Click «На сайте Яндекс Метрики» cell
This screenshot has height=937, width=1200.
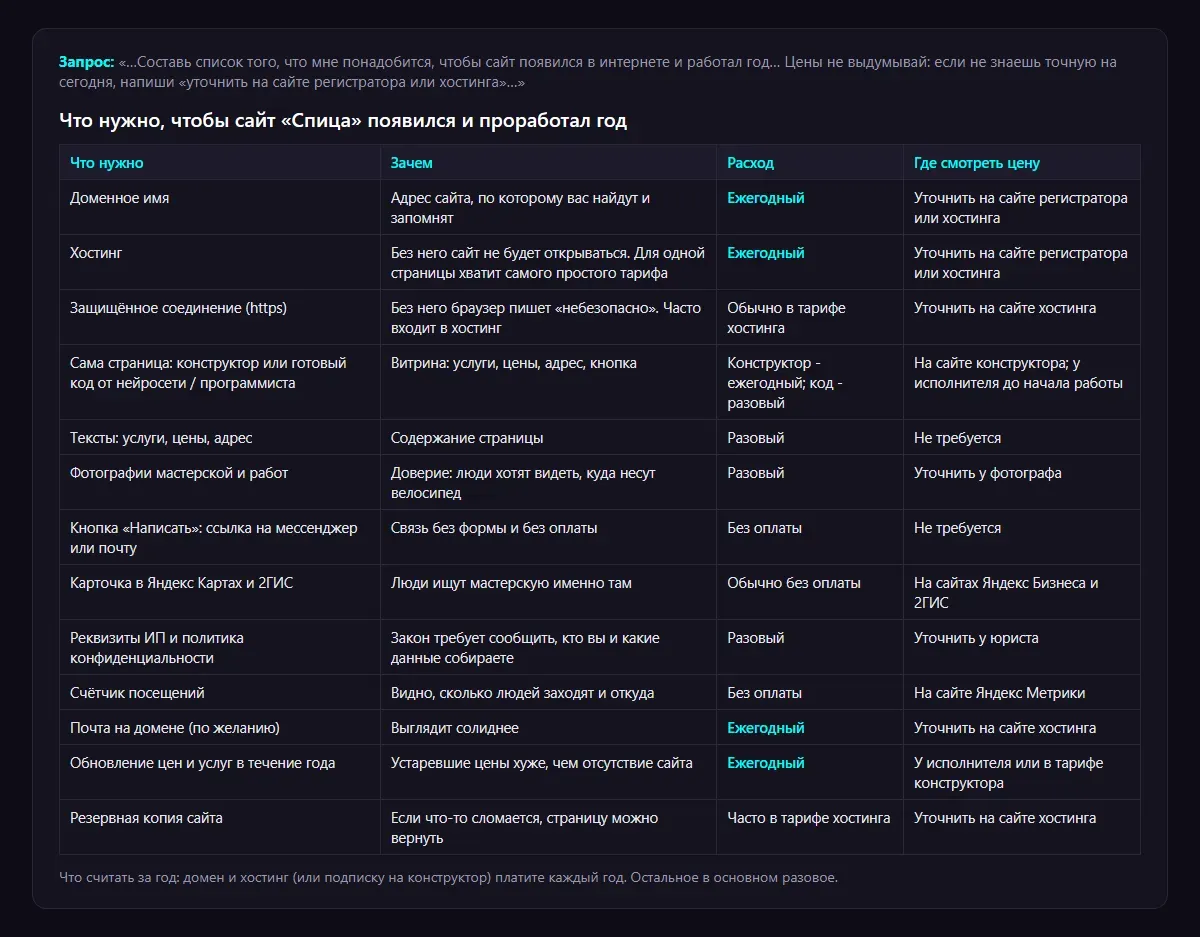(x=1022, y=693)
